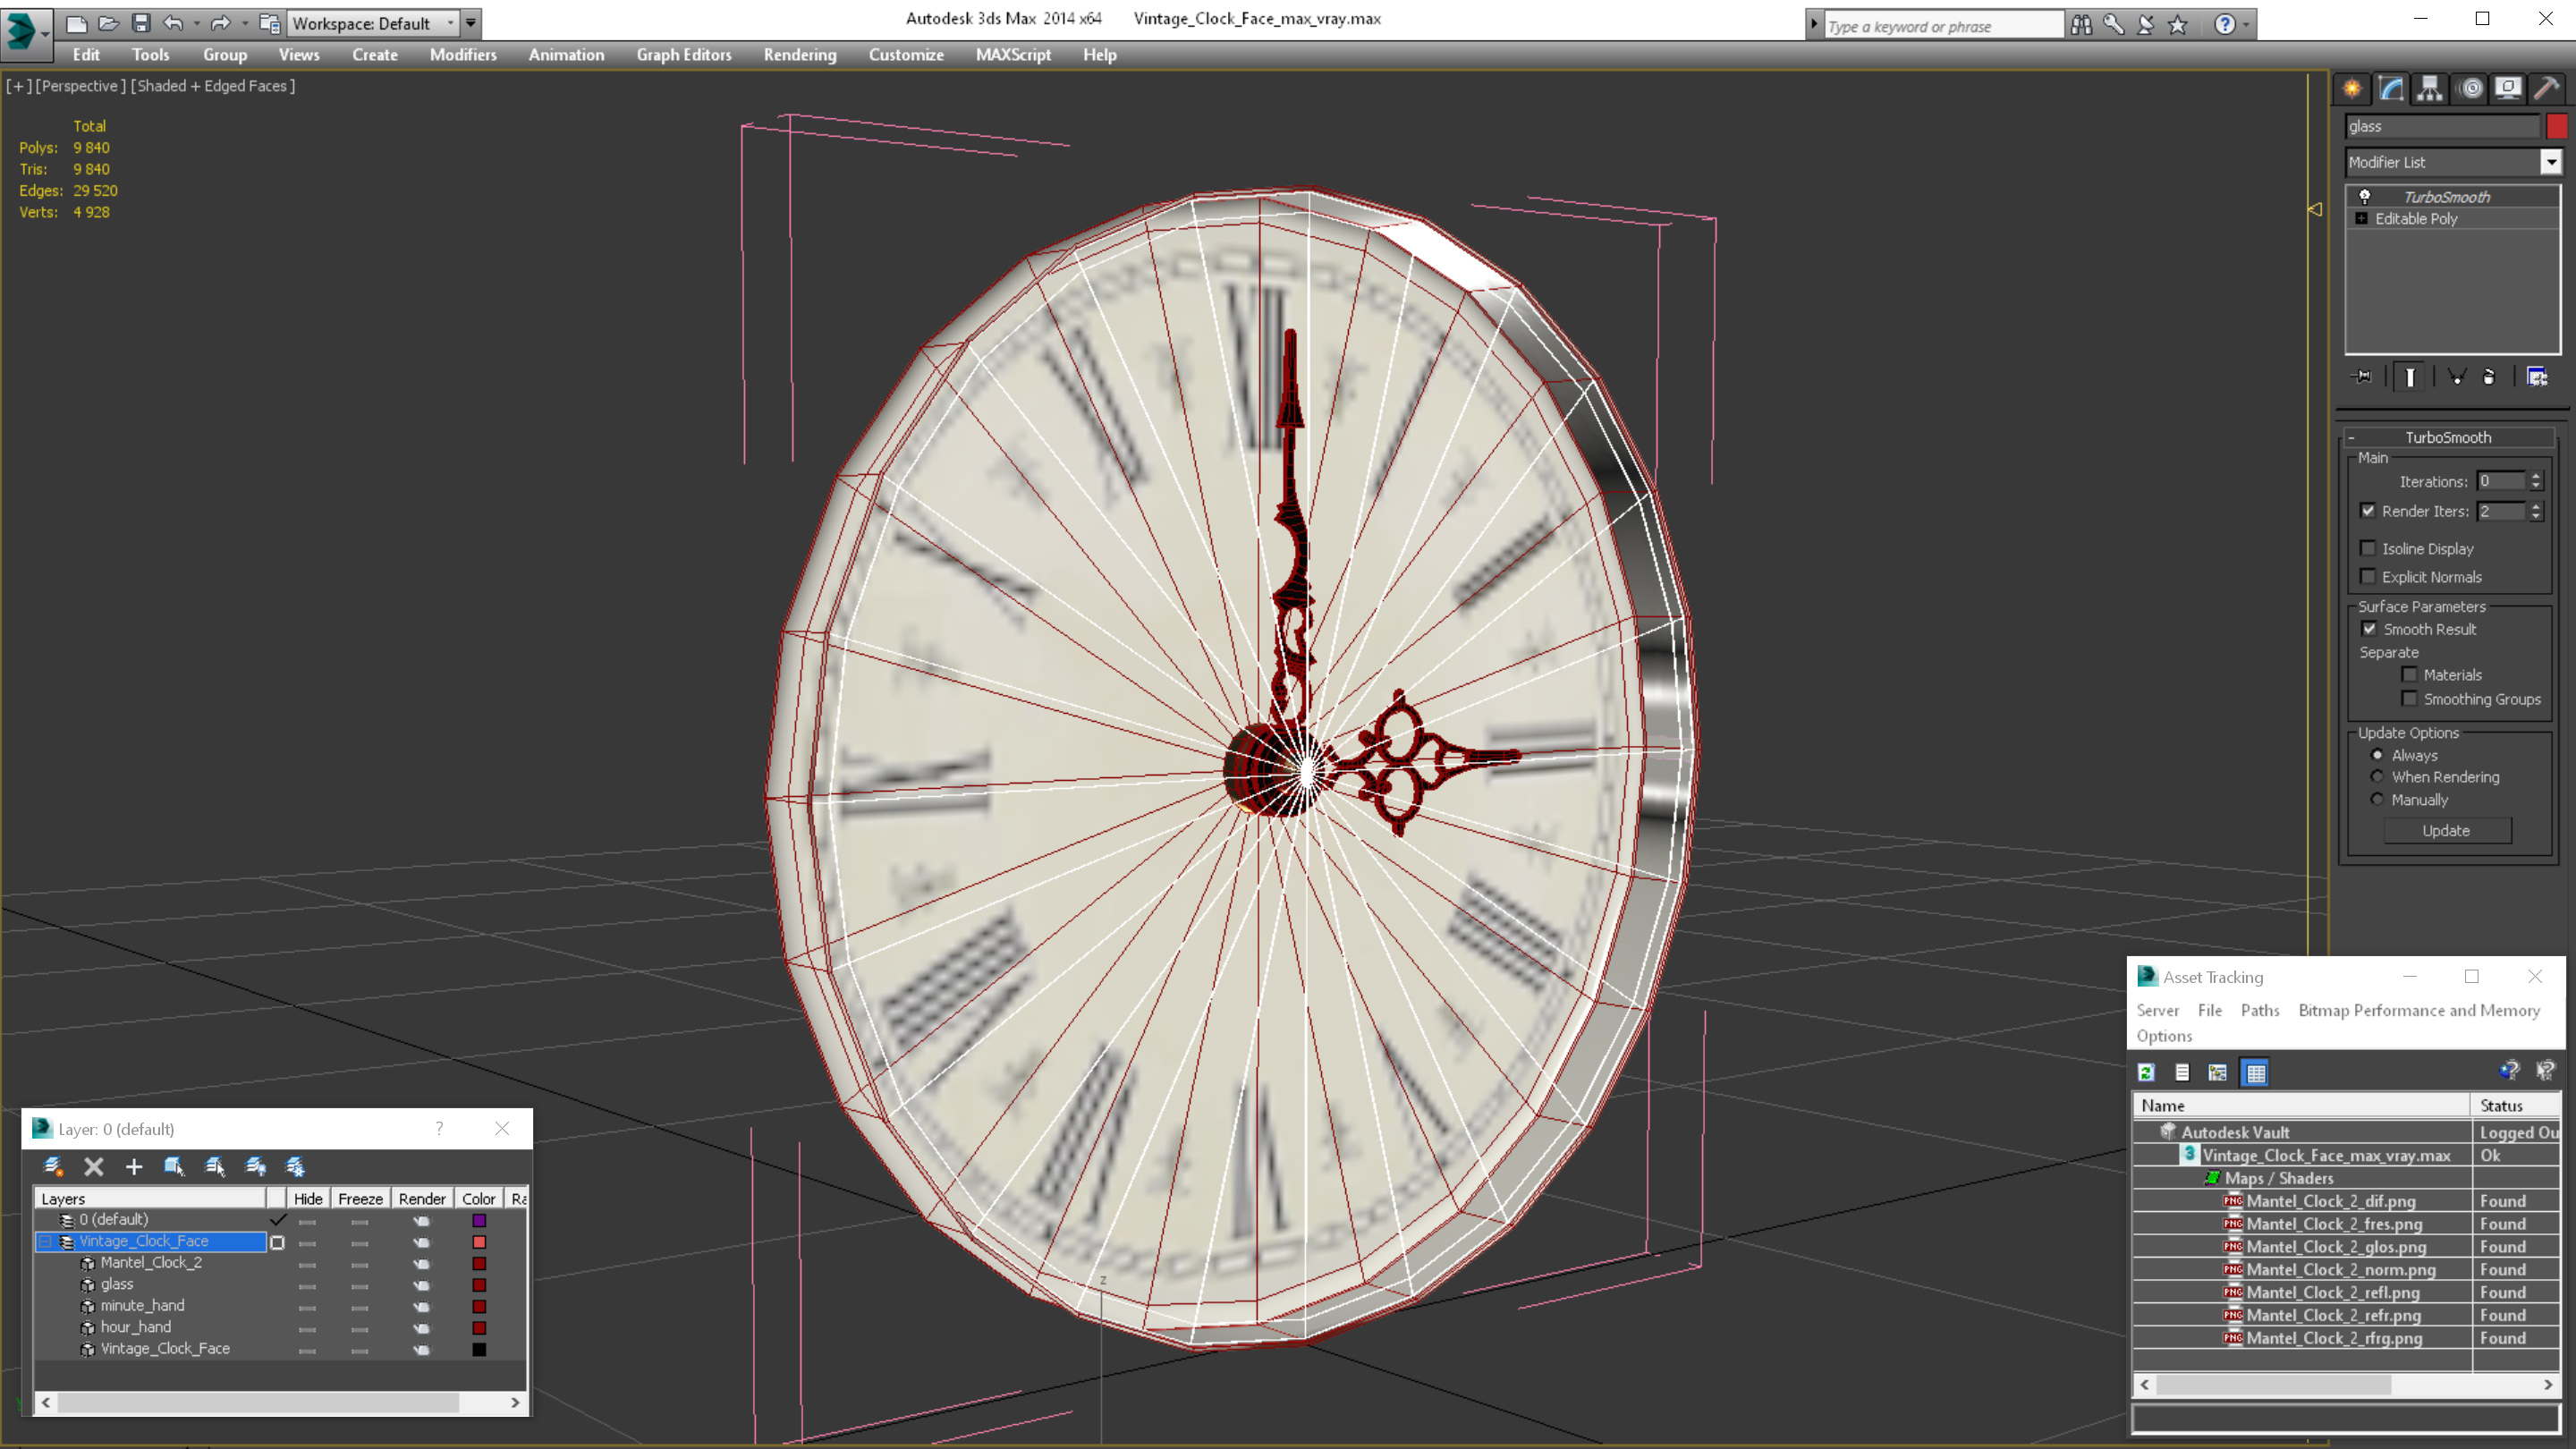
Task: Enable the Explicit Normals checkbox
Action: tap(2368, 576)
